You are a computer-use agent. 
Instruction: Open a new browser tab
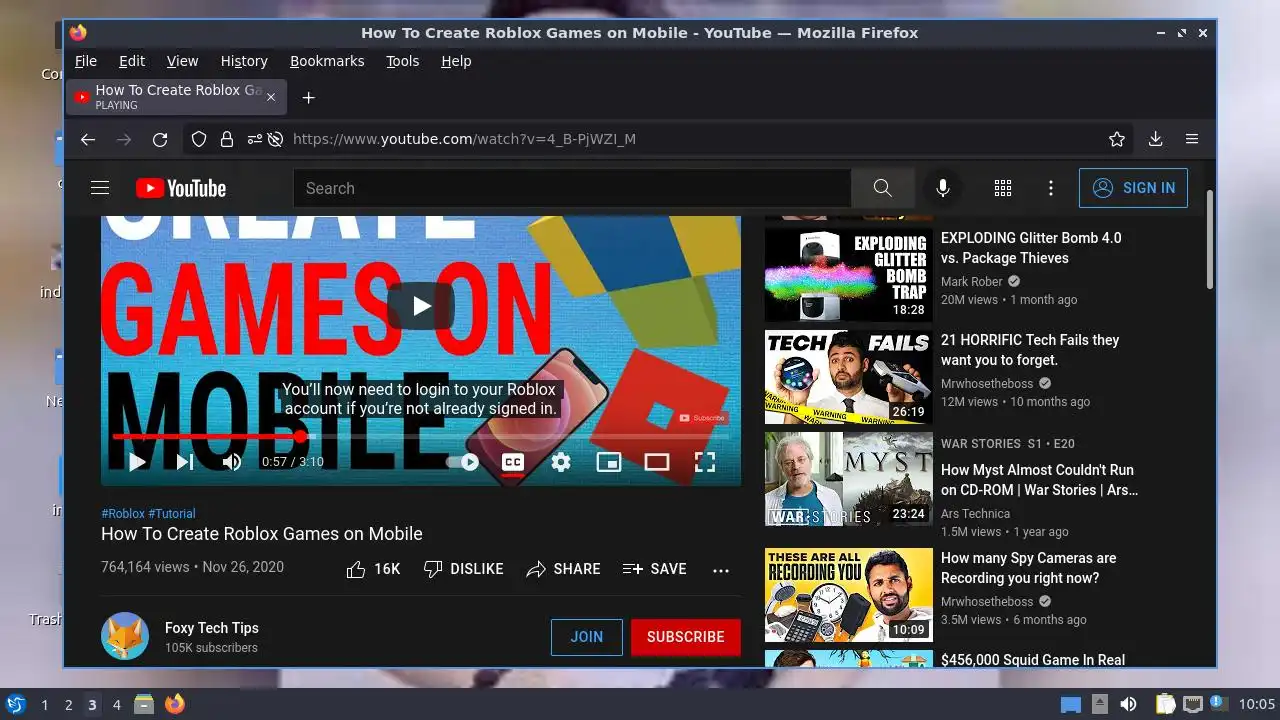(x=309, y=97)
